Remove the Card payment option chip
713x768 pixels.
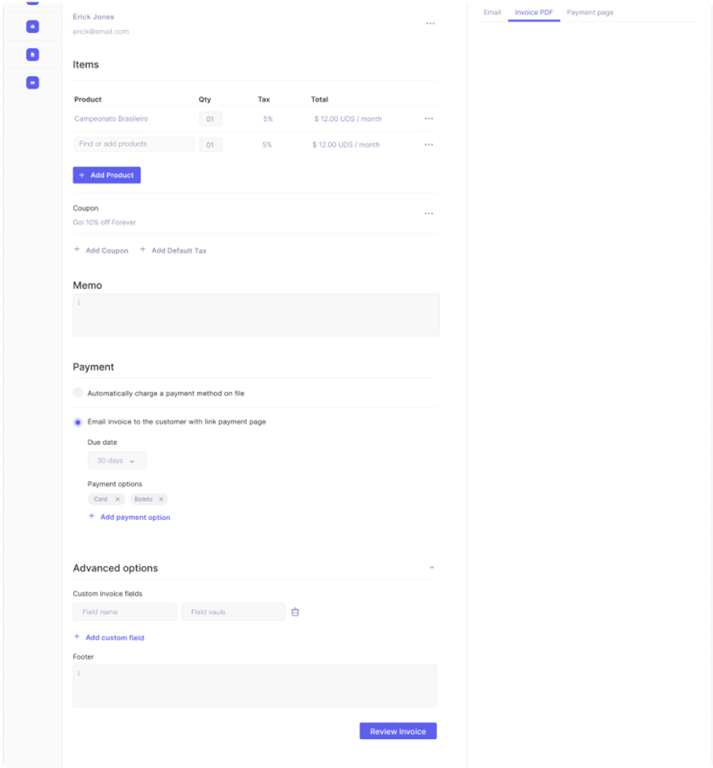118,499
